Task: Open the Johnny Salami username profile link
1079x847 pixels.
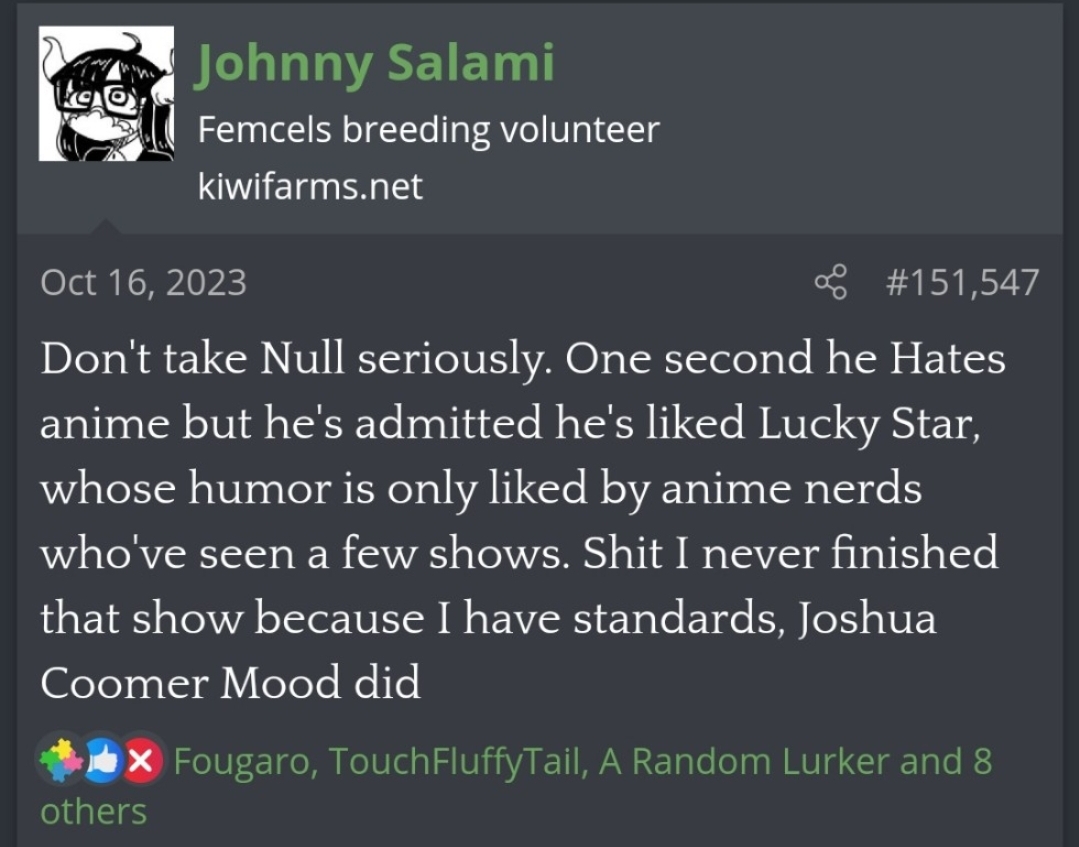Action: (375, 62)
